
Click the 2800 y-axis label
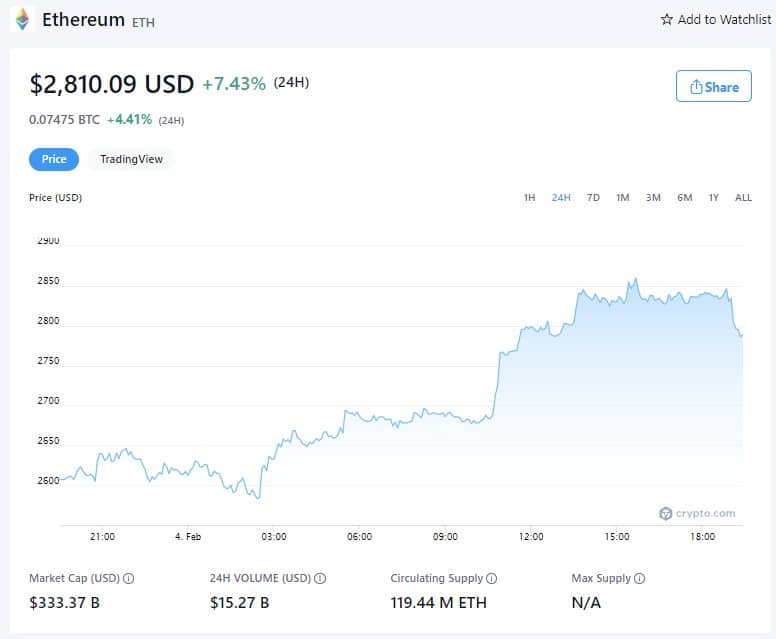coord(48,321)
